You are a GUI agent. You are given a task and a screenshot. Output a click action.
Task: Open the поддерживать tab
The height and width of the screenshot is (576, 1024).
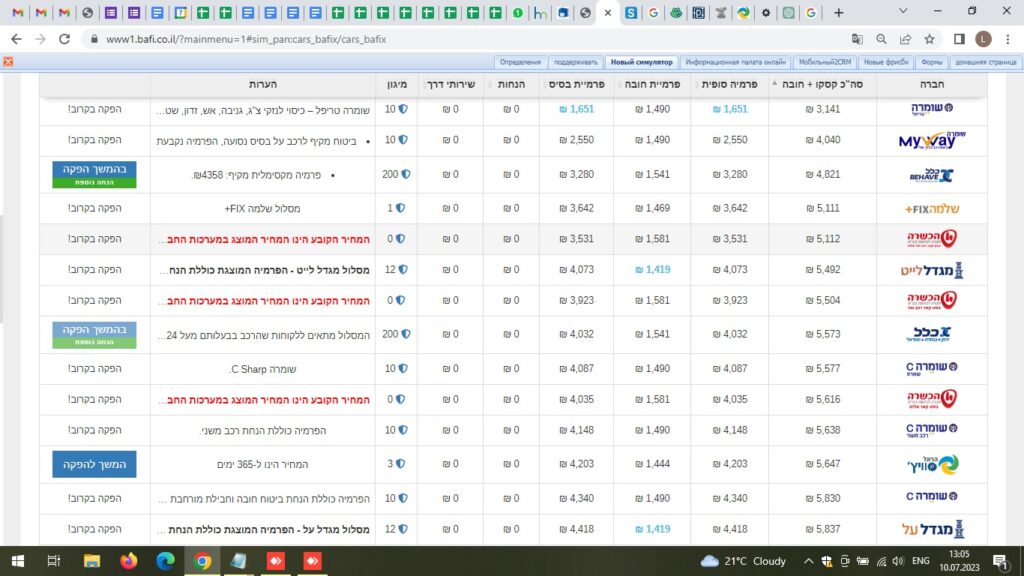point(575,62)
